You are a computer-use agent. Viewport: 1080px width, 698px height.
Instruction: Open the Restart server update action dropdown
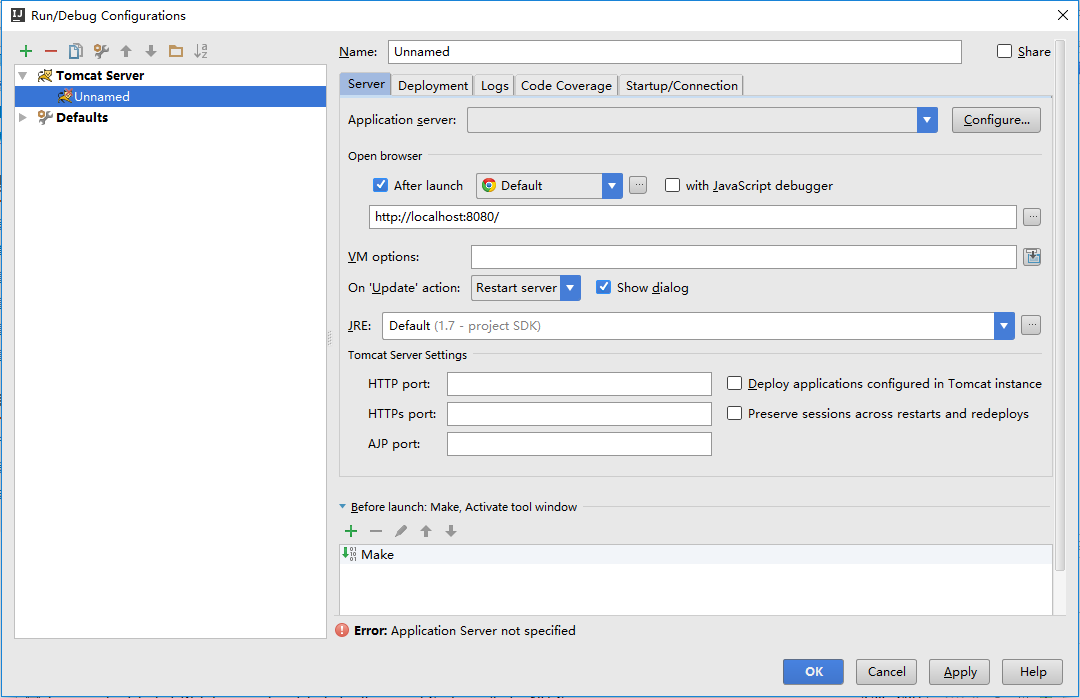click(570, 288)
